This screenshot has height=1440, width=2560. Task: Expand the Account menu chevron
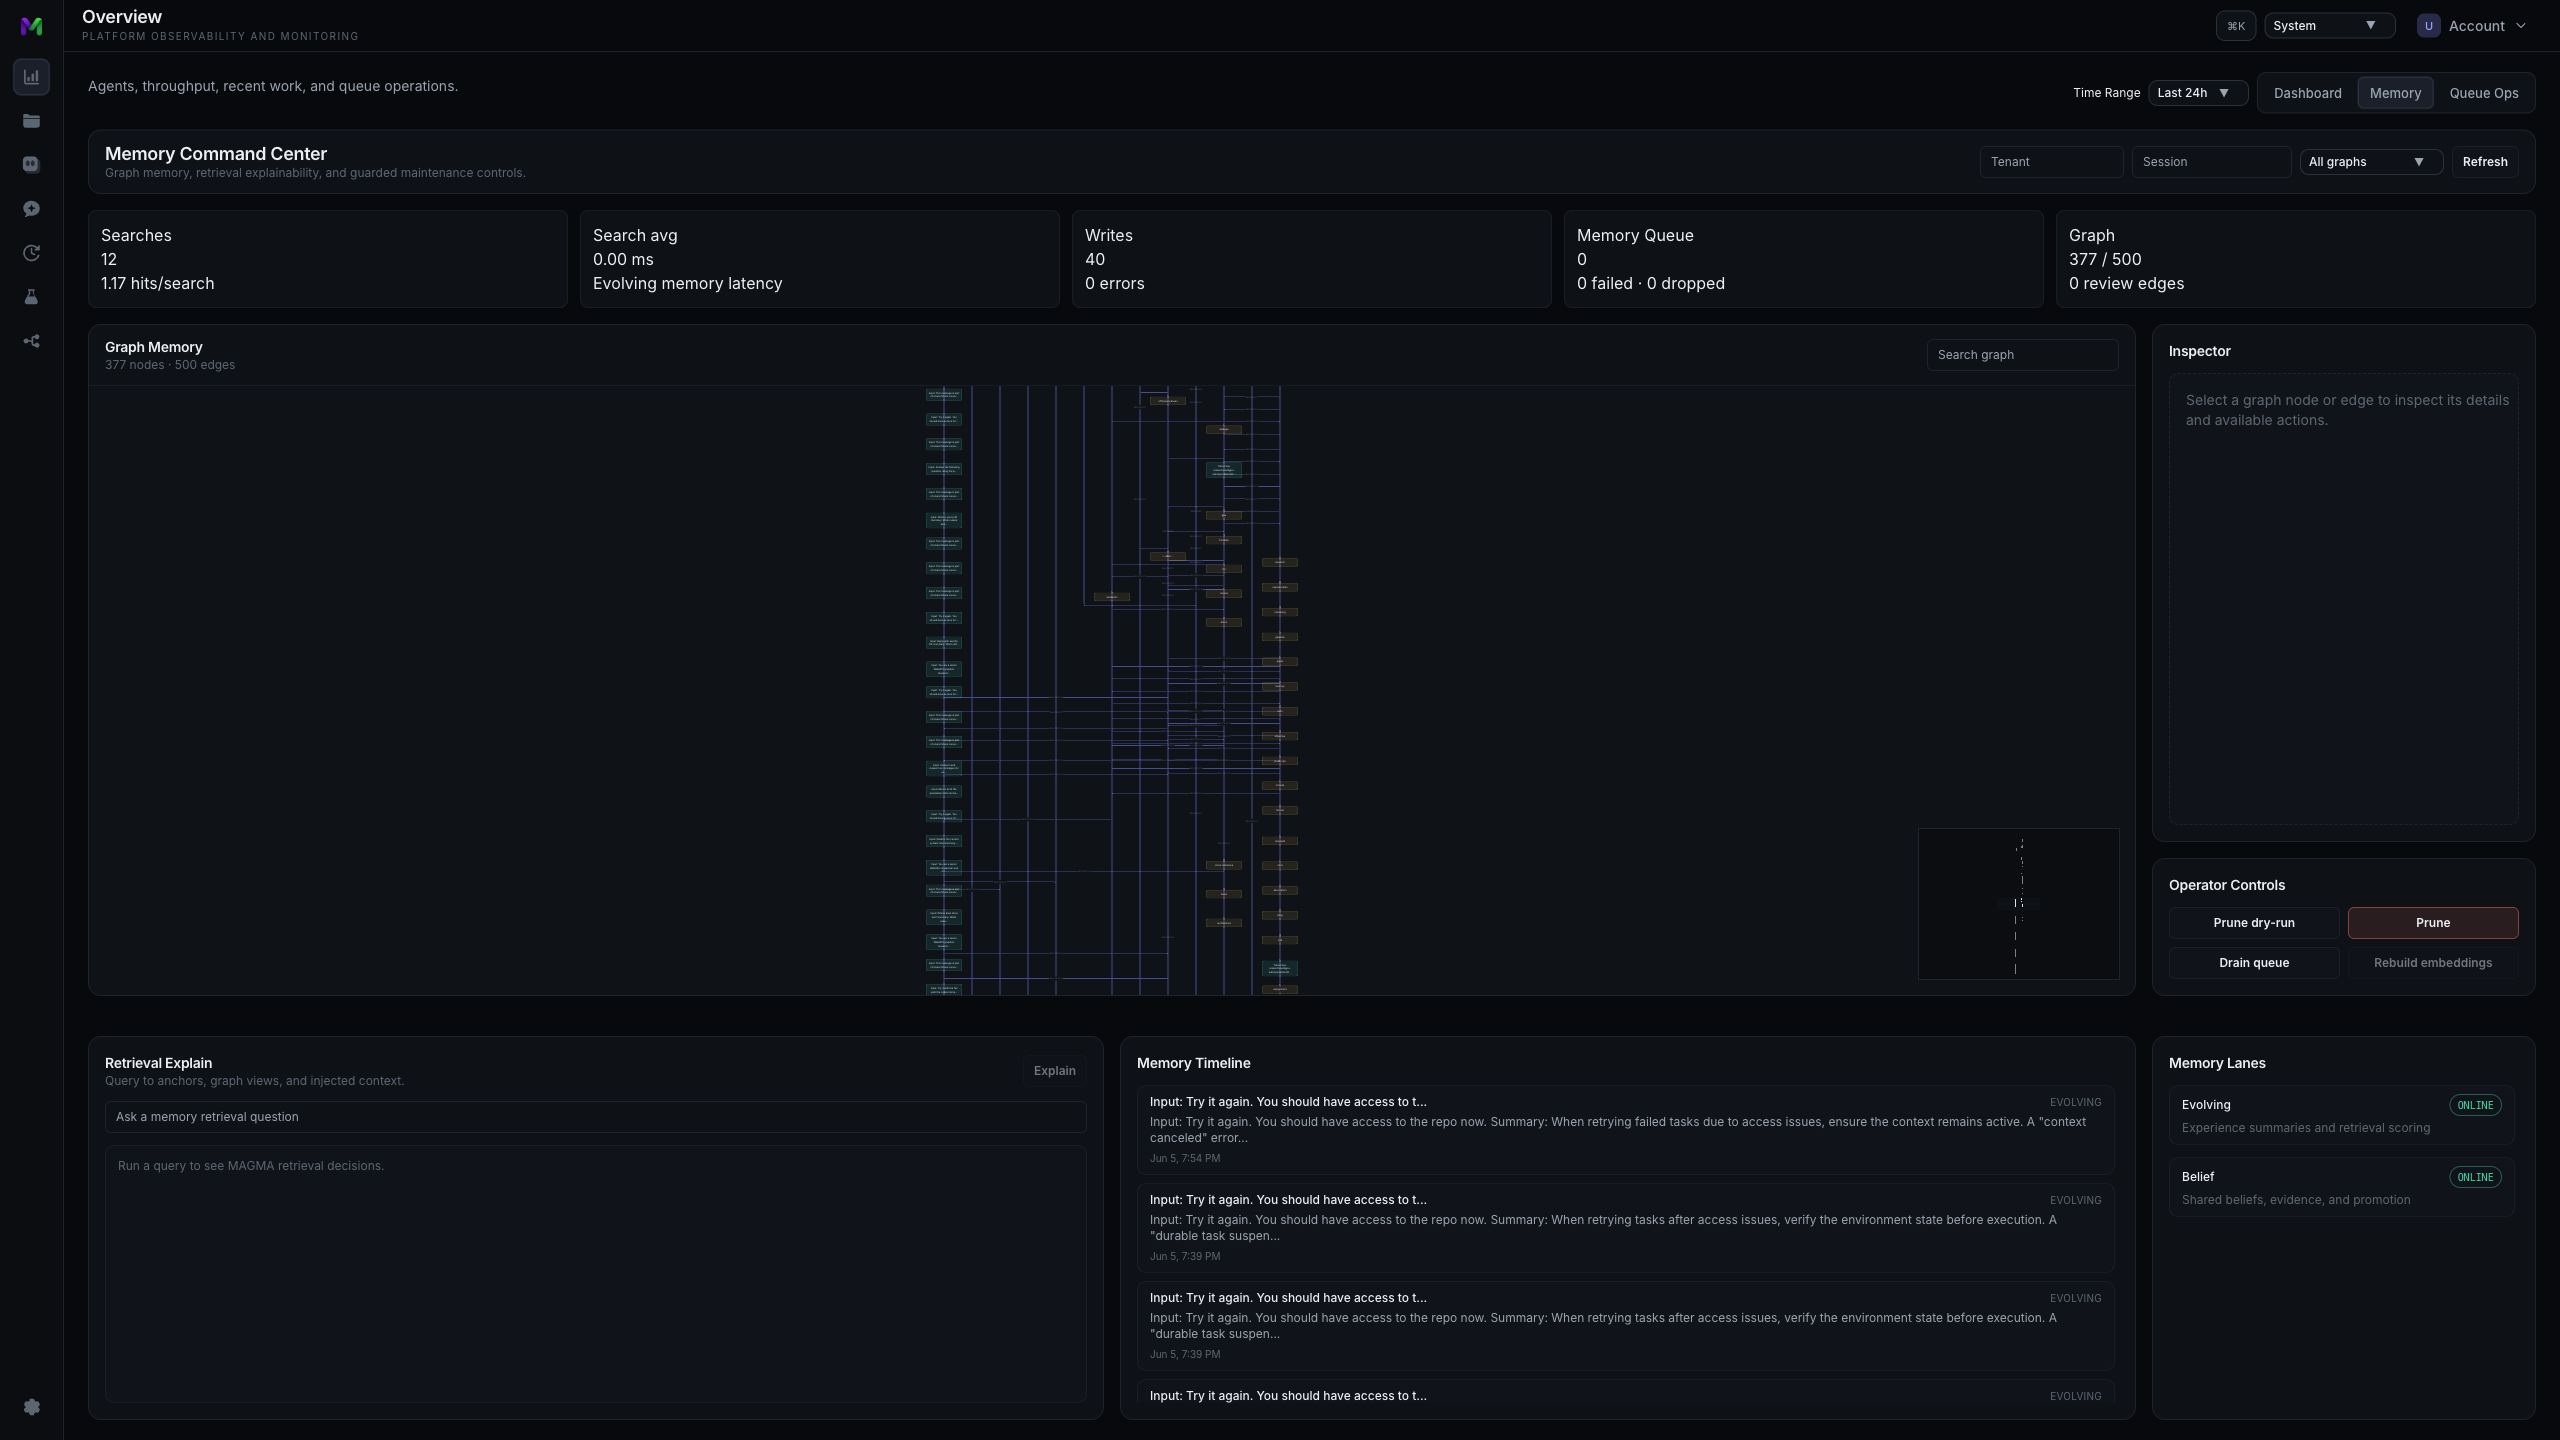click(2520, 26)
